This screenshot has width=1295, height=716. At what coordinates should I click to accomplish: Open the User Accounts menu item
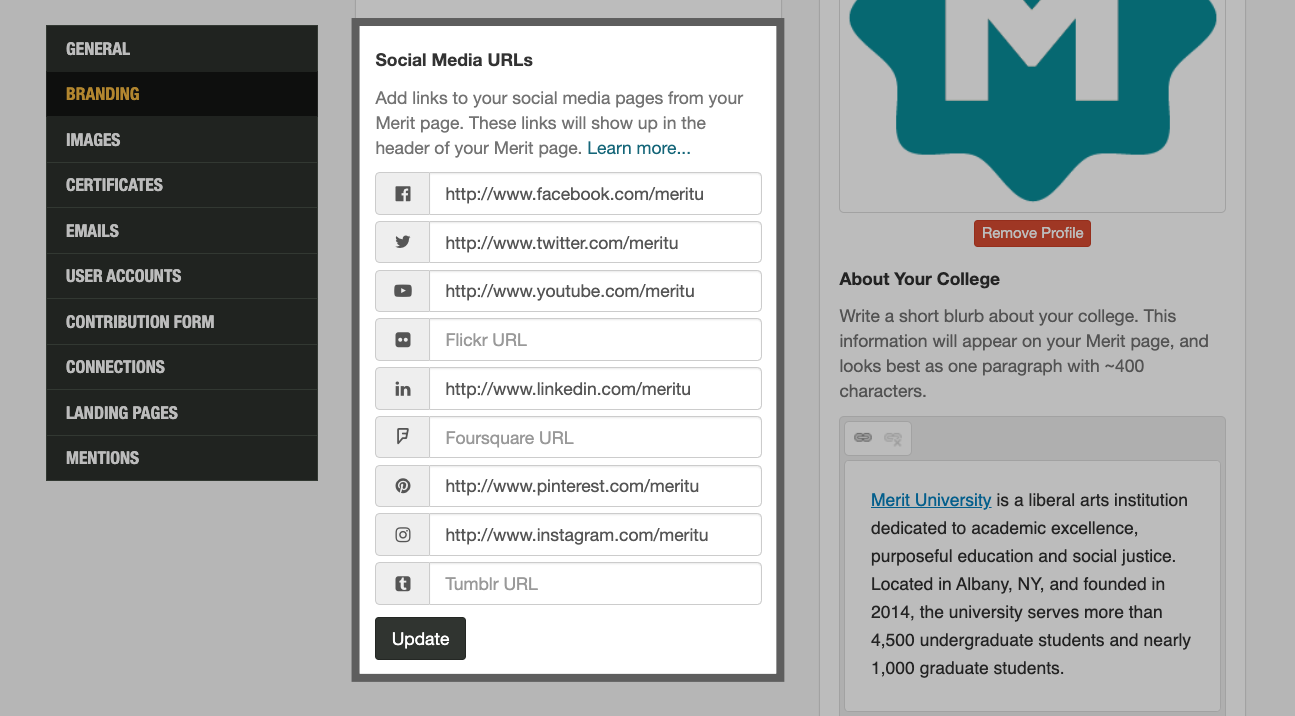point(123,276)
